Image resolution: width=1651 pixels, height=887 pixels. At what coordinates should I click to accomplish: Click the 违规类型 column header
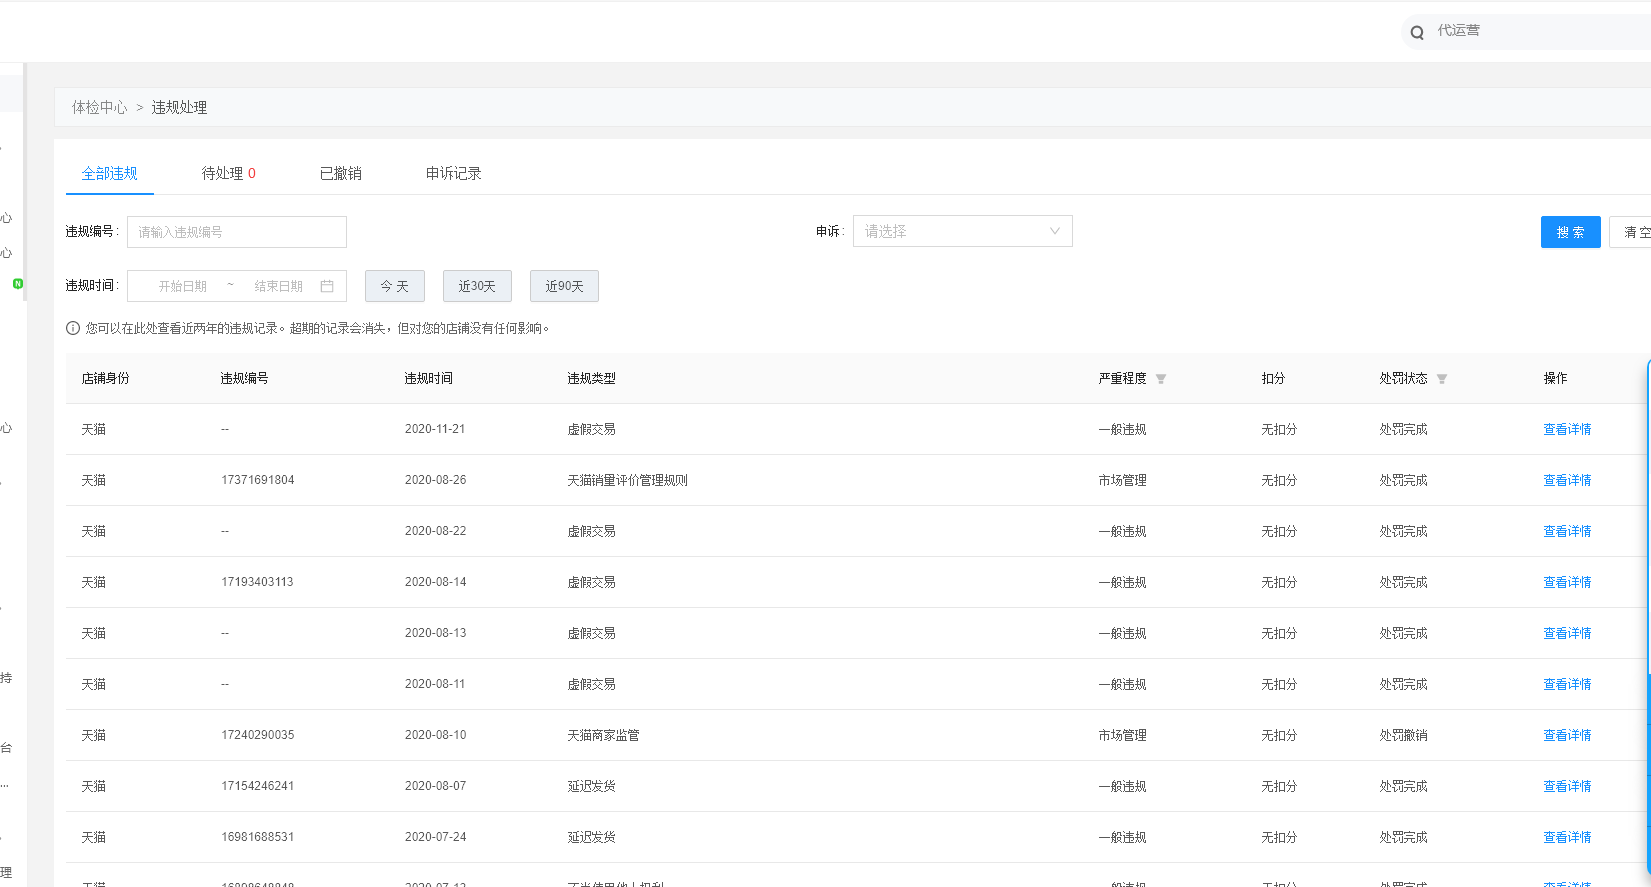click(591, 378)
